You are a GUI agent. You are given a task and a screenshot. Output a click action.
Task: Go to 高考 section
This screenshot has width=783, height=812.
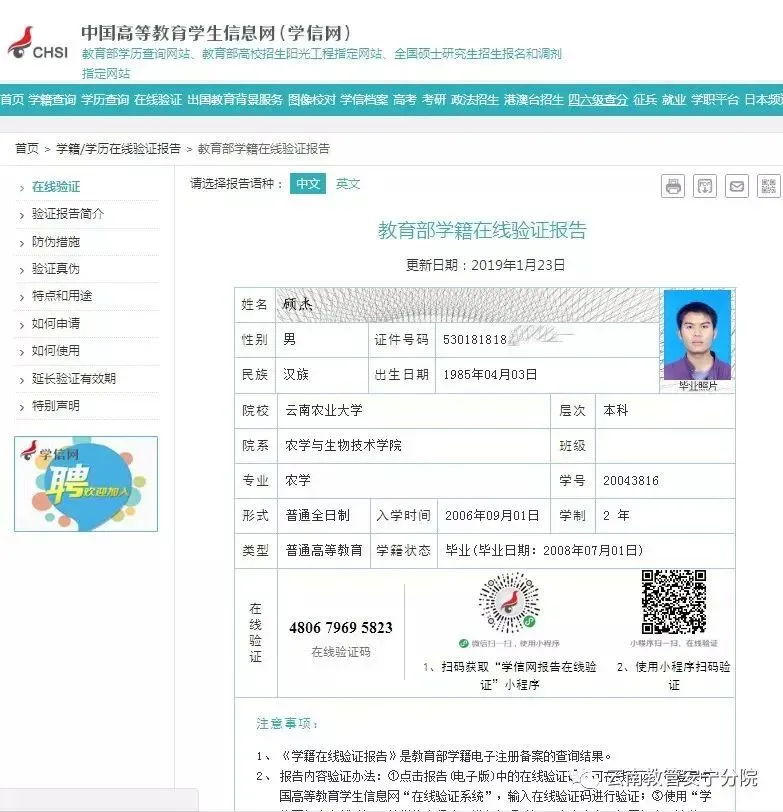tap(405, 99)
